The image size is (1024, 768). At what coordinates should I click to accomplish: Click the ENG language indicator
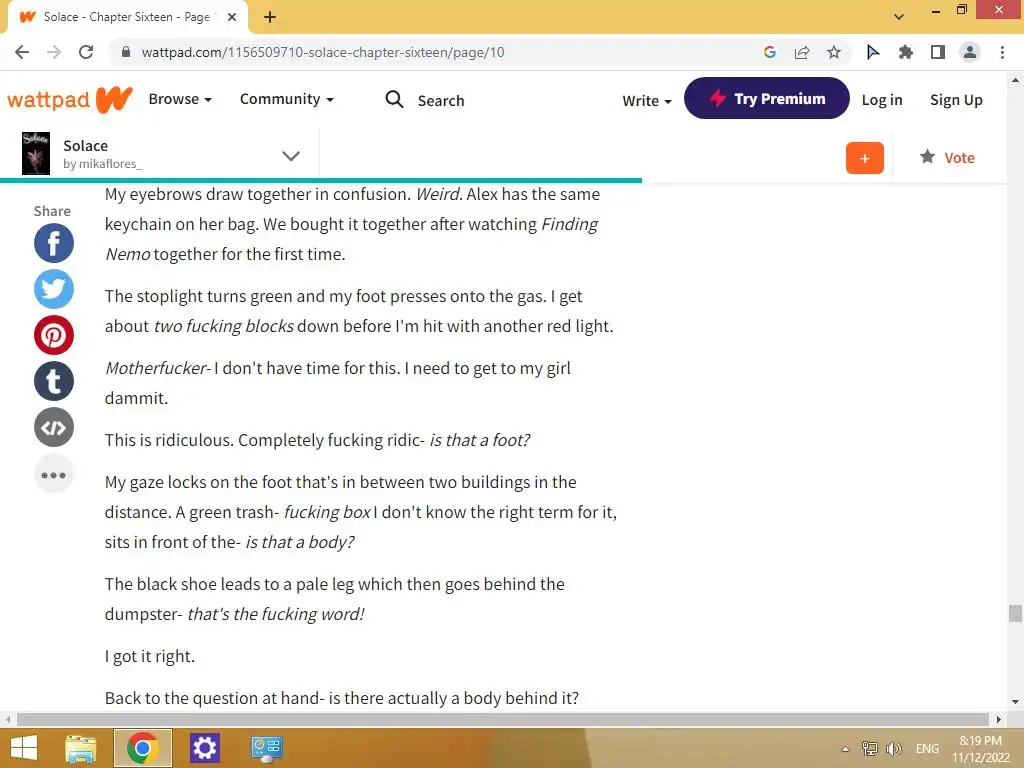[x=927, y=748]
